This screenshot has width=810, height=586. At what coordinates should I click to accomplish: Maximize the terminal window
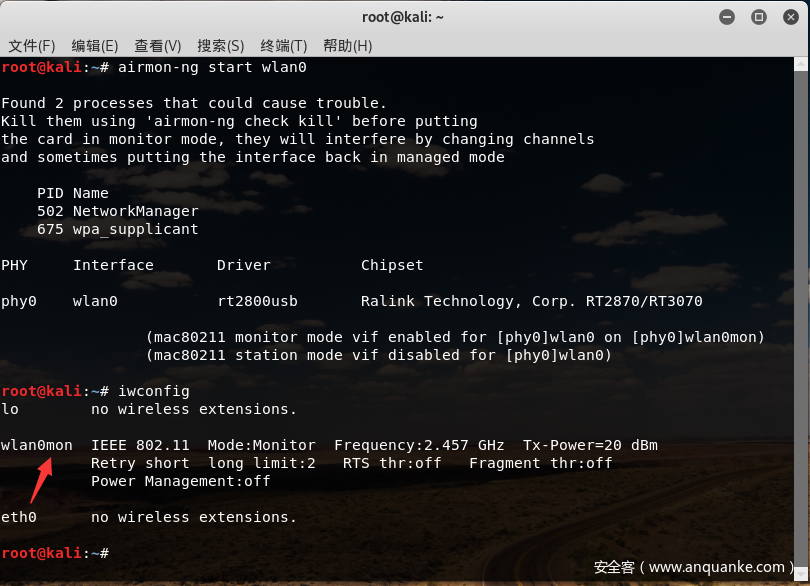point(758,17)
